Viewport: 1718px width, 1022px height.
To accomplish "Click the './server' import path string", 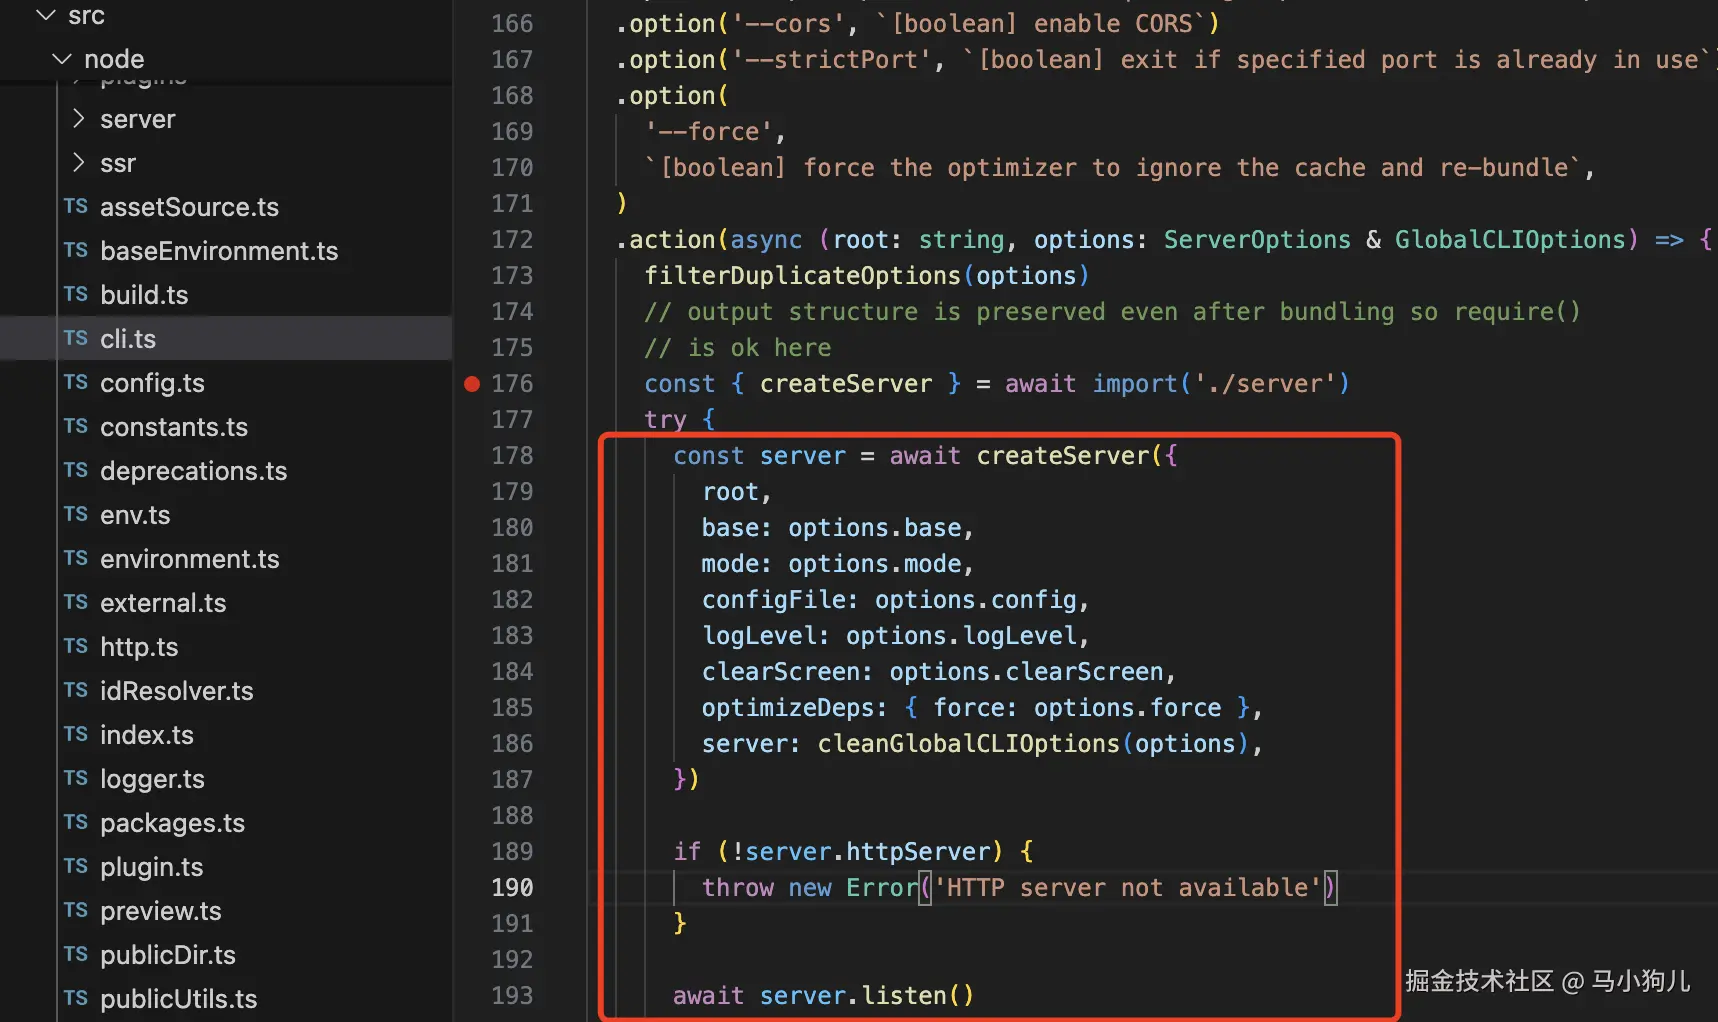I will [1265, 383].
